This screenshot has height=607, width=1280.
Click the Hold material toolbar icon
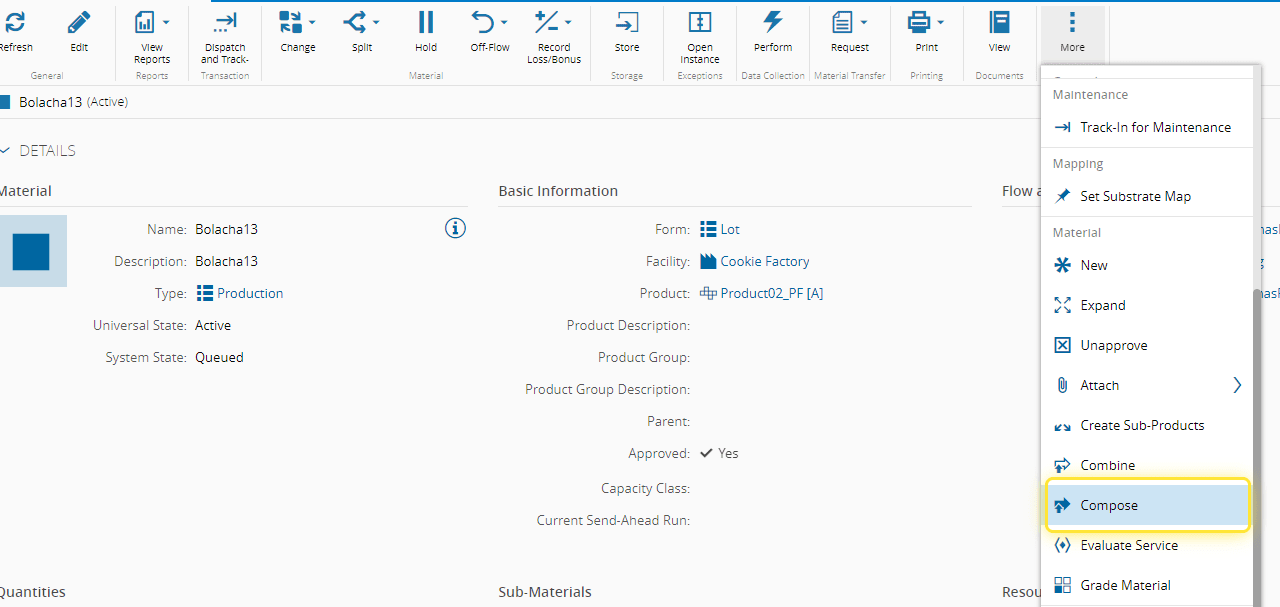coord(426,23)
